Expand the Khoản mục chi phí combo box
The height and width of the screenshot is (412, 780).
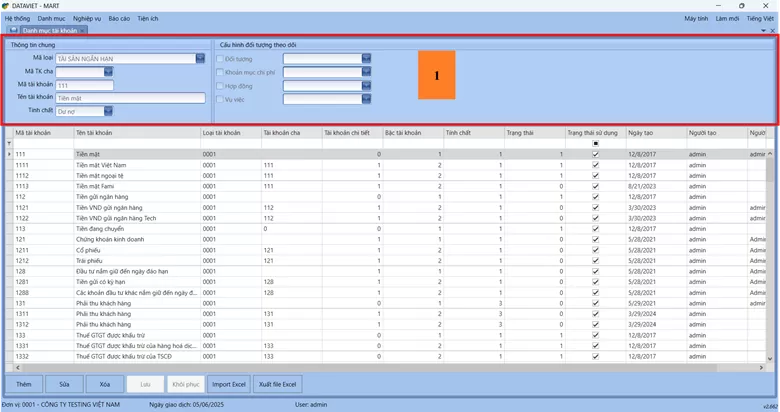coord(367,72)
